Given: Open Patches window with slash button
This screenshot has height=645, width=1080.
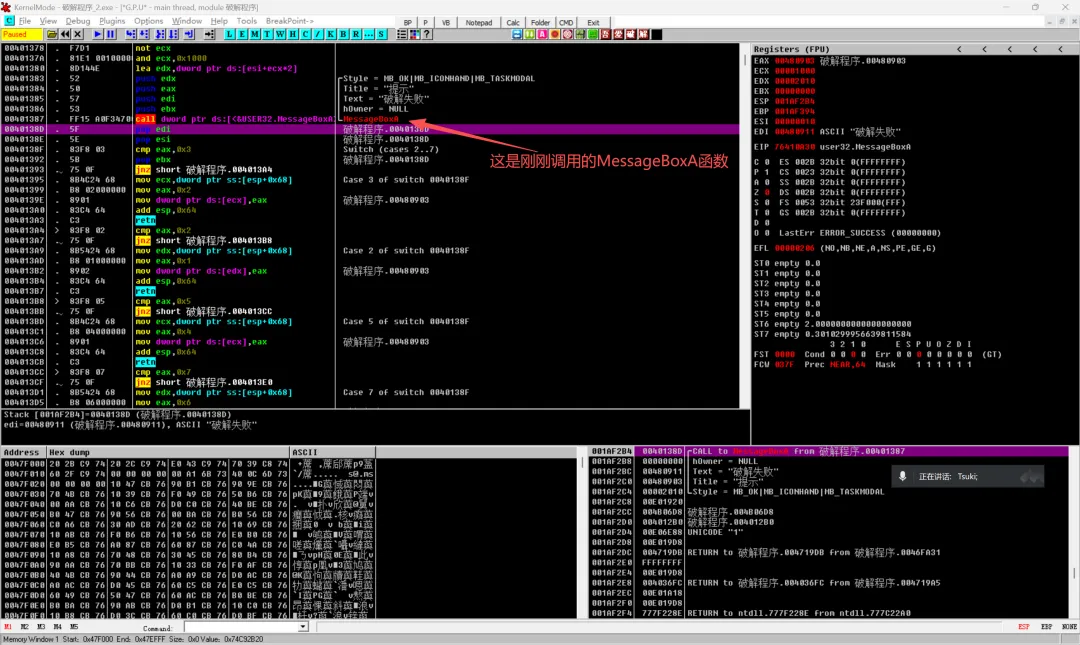Looking at the screenshot, I should (318, 34).
